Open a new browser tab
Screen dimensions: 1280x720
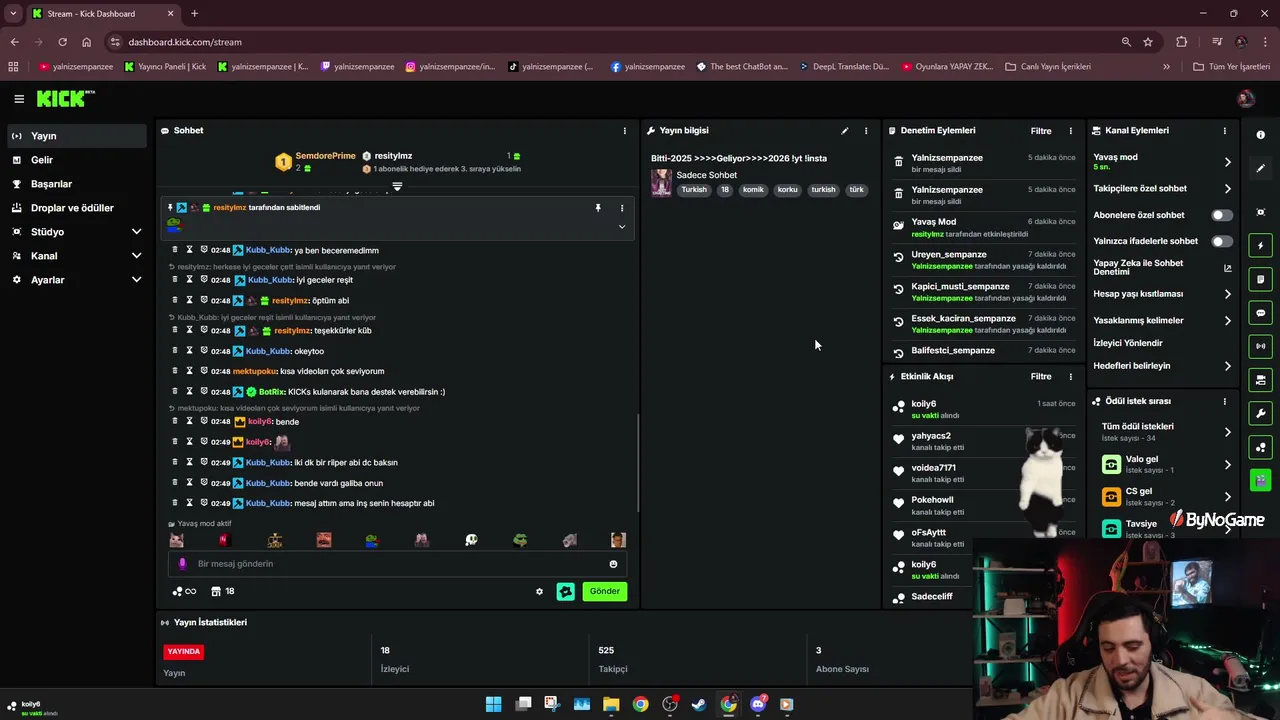pyautogui.click(x=194, y=14)
